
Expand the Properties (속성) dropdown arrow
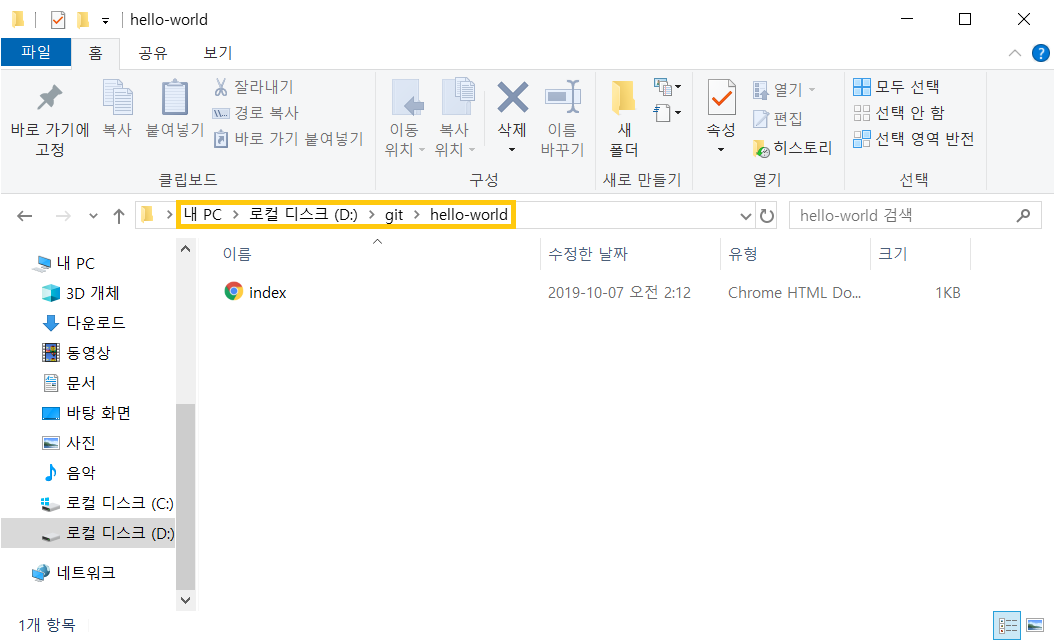(721, 149)
